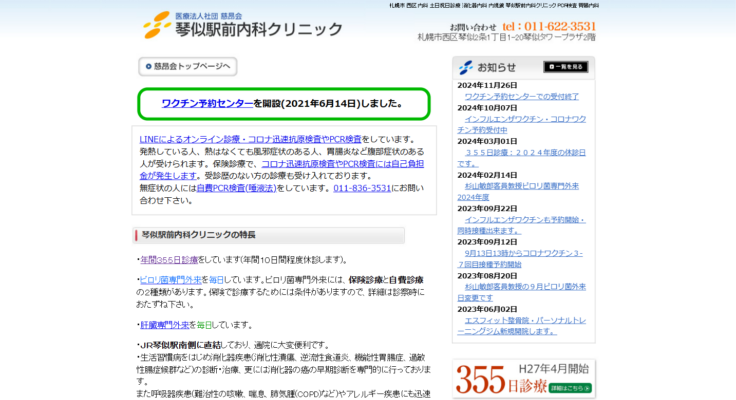Screen dimensions: 736x400
Task: Open 肝臓専門外来 link
Action: 165,325
